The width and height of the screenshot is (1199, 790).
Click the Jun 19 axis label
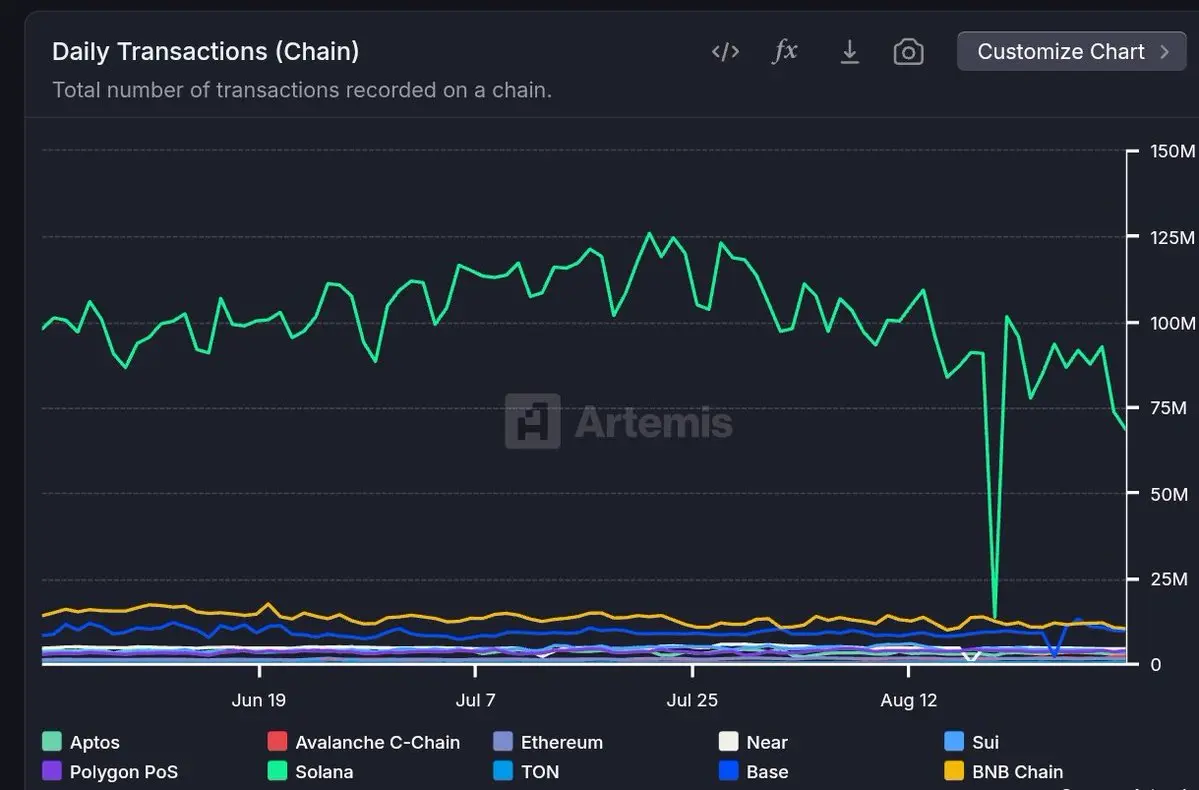258,700
